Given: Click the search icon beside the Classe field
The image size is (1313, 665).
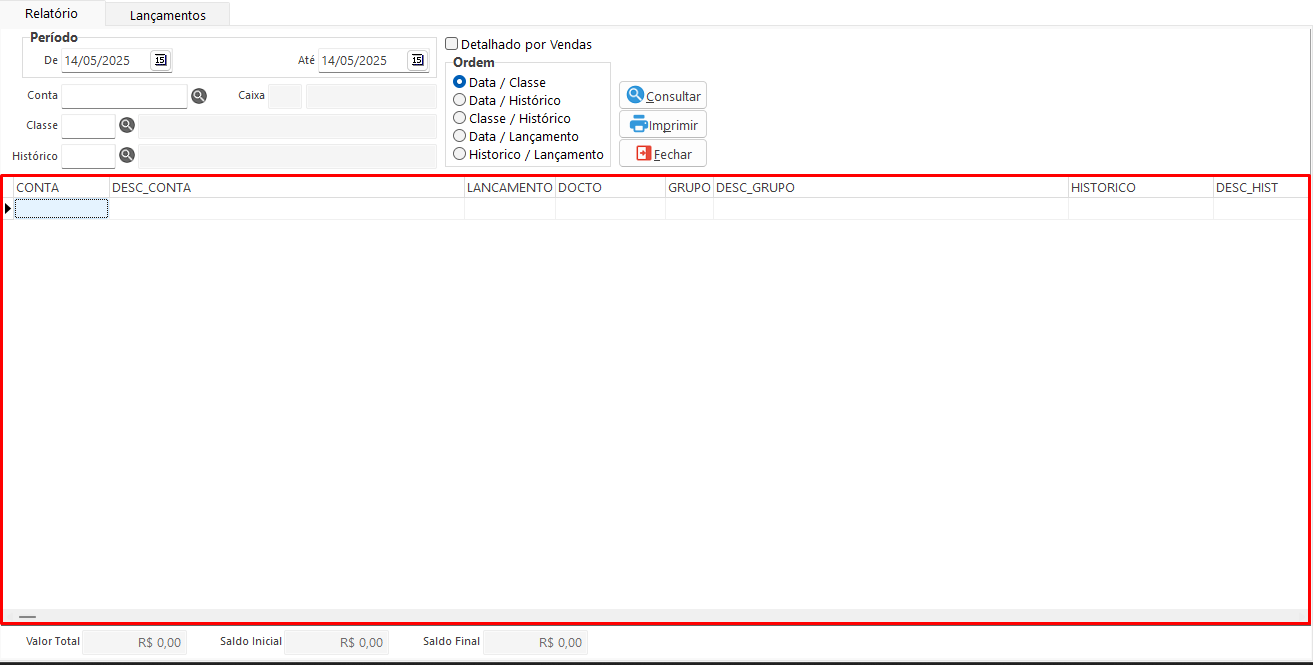Looking at the screenshot, I should point(127,126).
